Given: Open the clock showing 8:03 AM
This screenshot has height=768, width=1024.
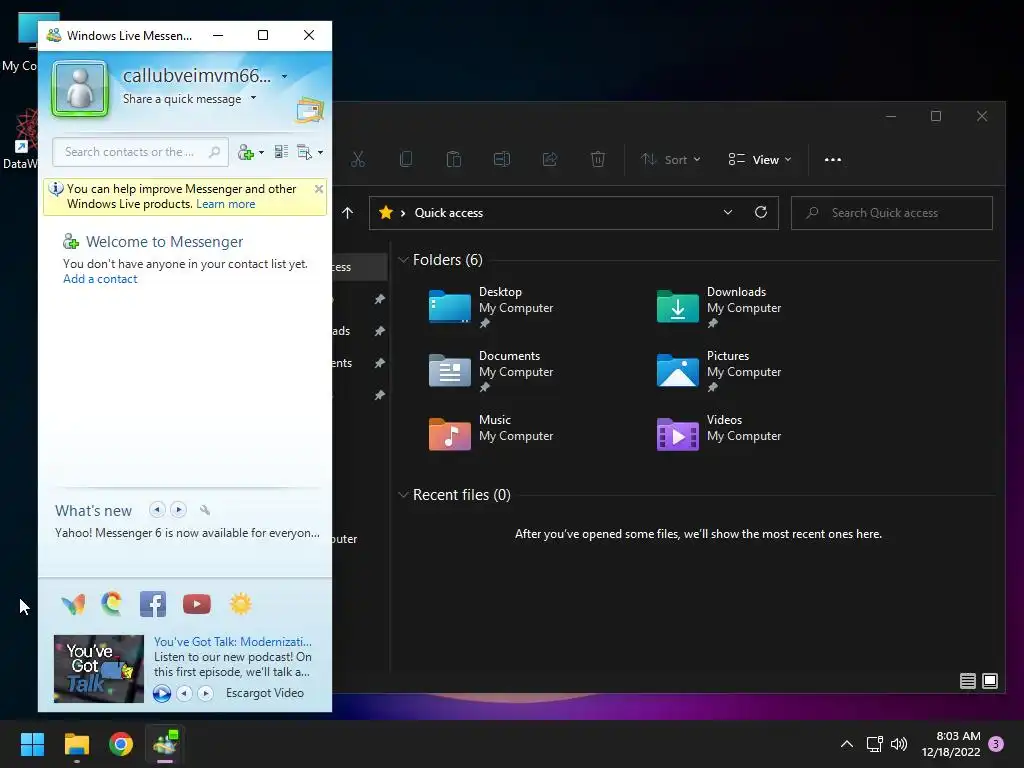Looking at the screenshot, I should pos(951,744).
